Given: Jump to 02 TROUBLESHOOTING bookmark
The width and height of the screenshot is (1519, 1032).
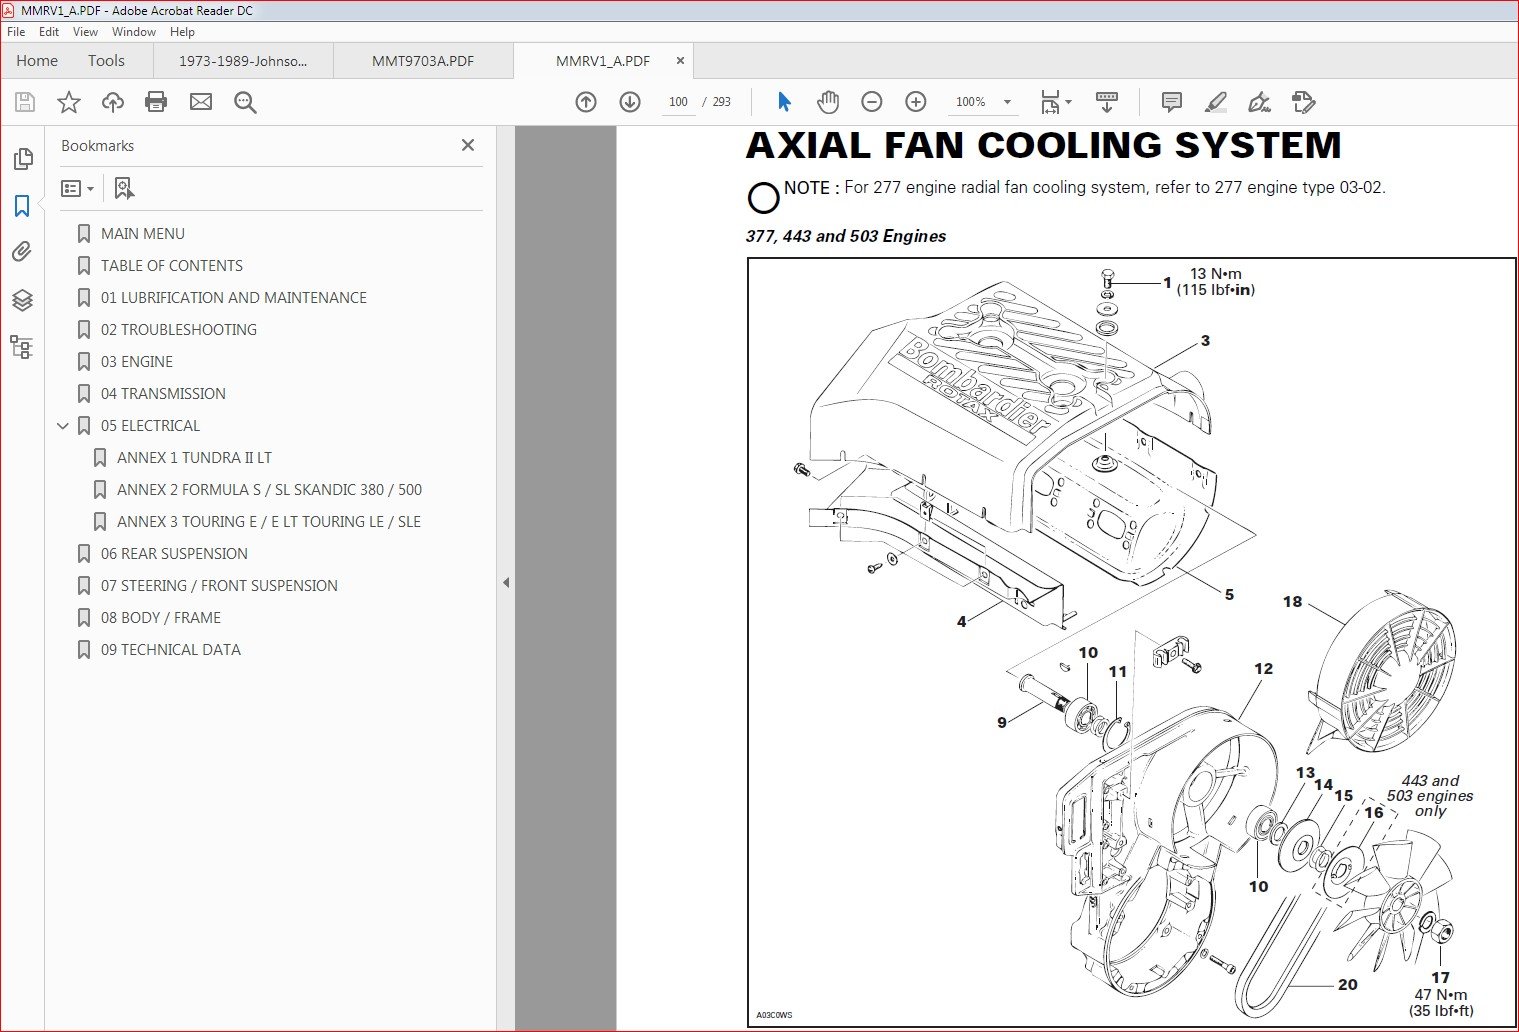Looking at the screenshot, I should tap(179, 330).
